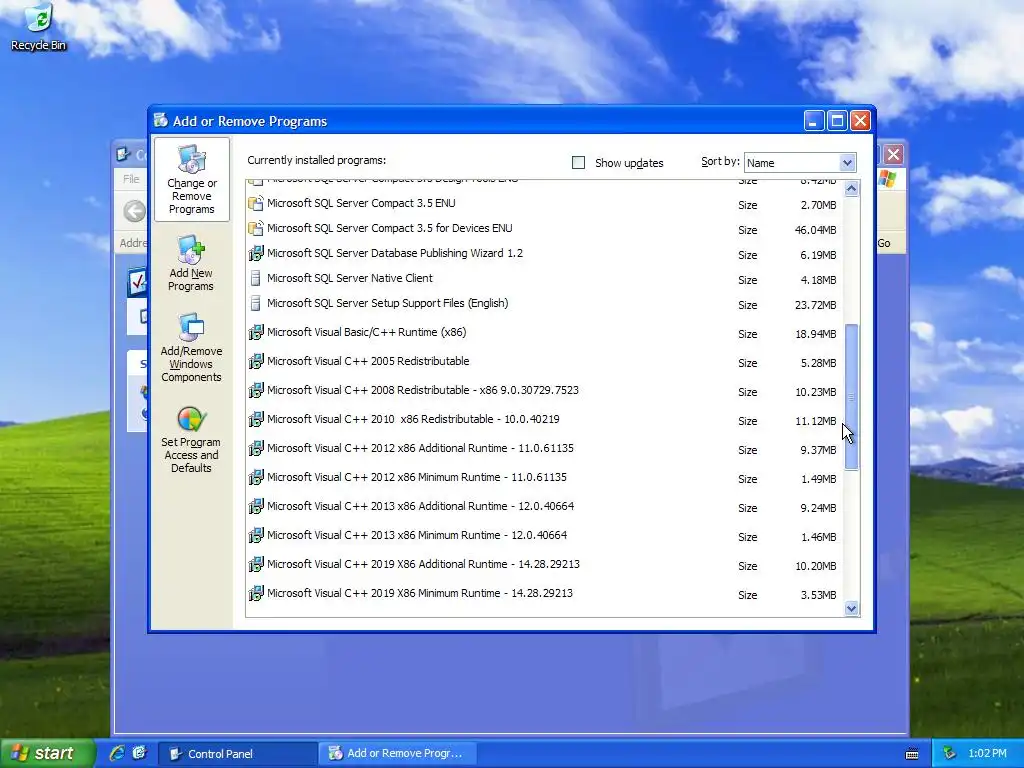This screenshot has height=768, width=1024.
Task: Enable the Show updates checkbox
Action: click(x=578, y=163)
